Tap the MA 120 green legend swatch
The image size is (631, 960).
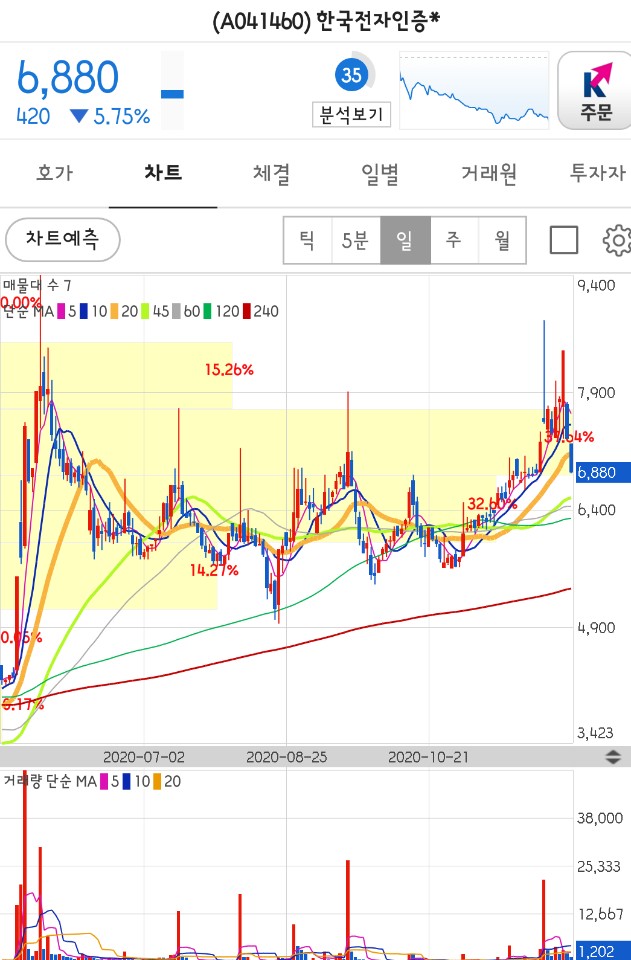207,312
